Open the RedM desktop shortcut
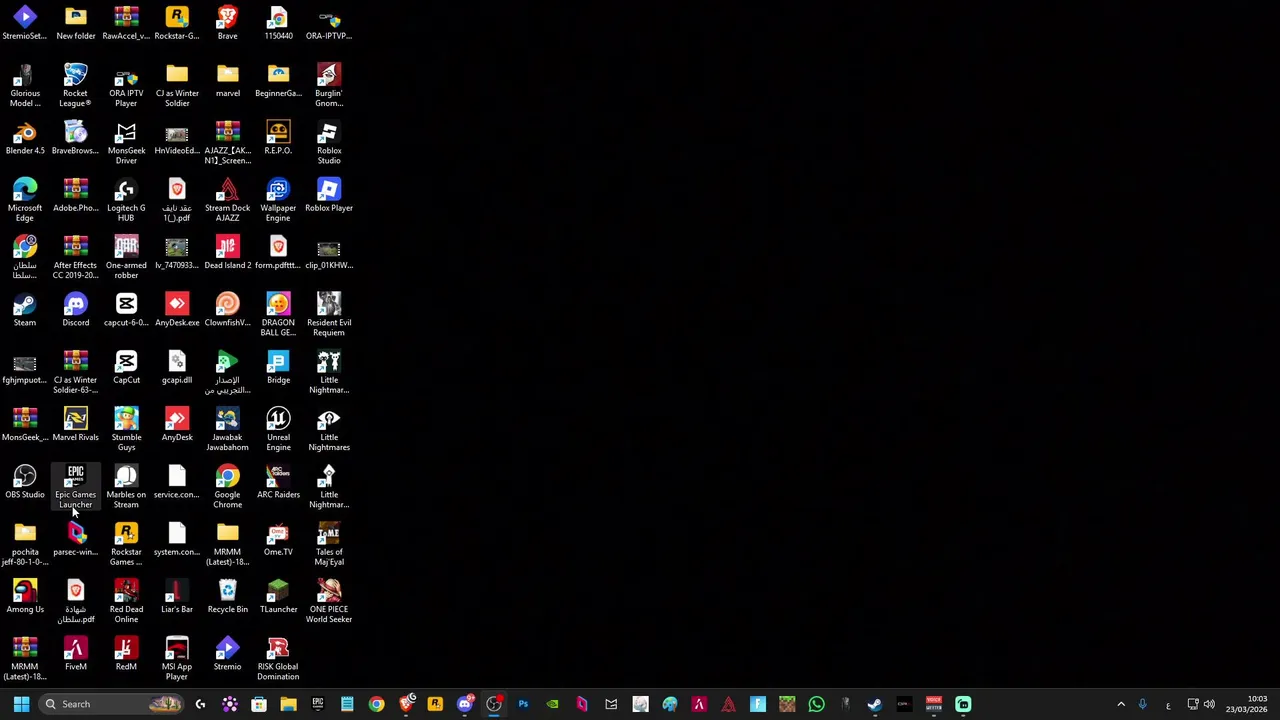The width and height of the screenshot is (1280, 720). click(126, 654)
